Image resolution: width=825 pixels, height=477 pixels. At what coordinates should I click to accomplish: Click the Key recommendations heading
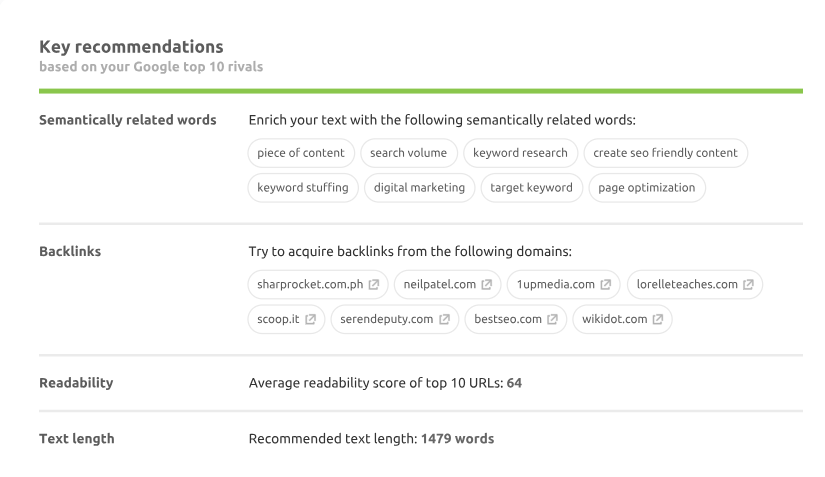(131, 47)
